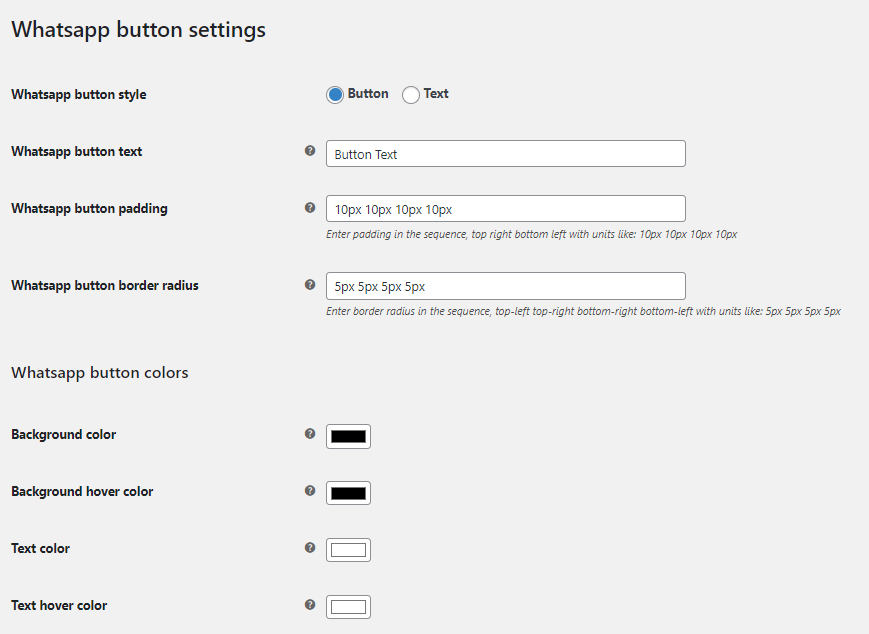
Task: Click the "Button" radio label text
Action: [368, 94]
